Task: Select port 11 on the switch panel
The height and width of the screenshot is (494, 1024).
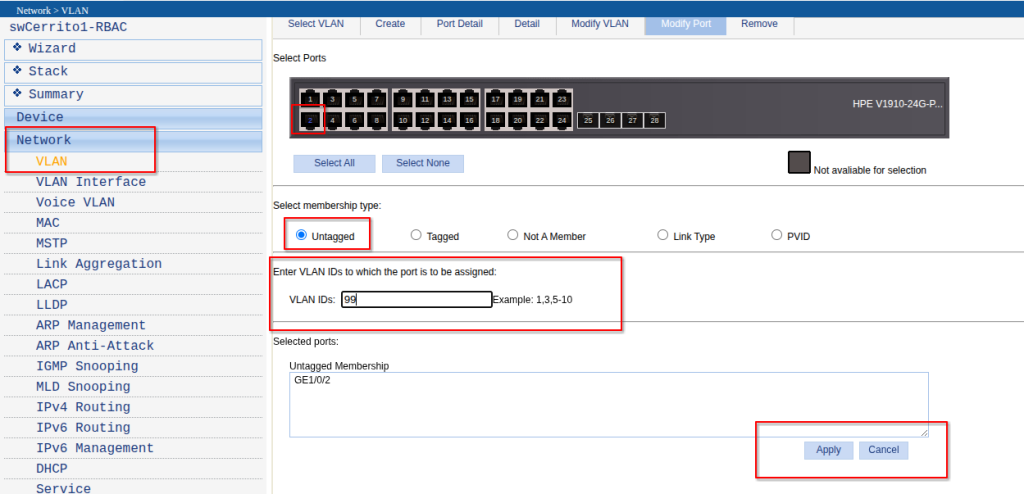Action: tap(425, 99)
